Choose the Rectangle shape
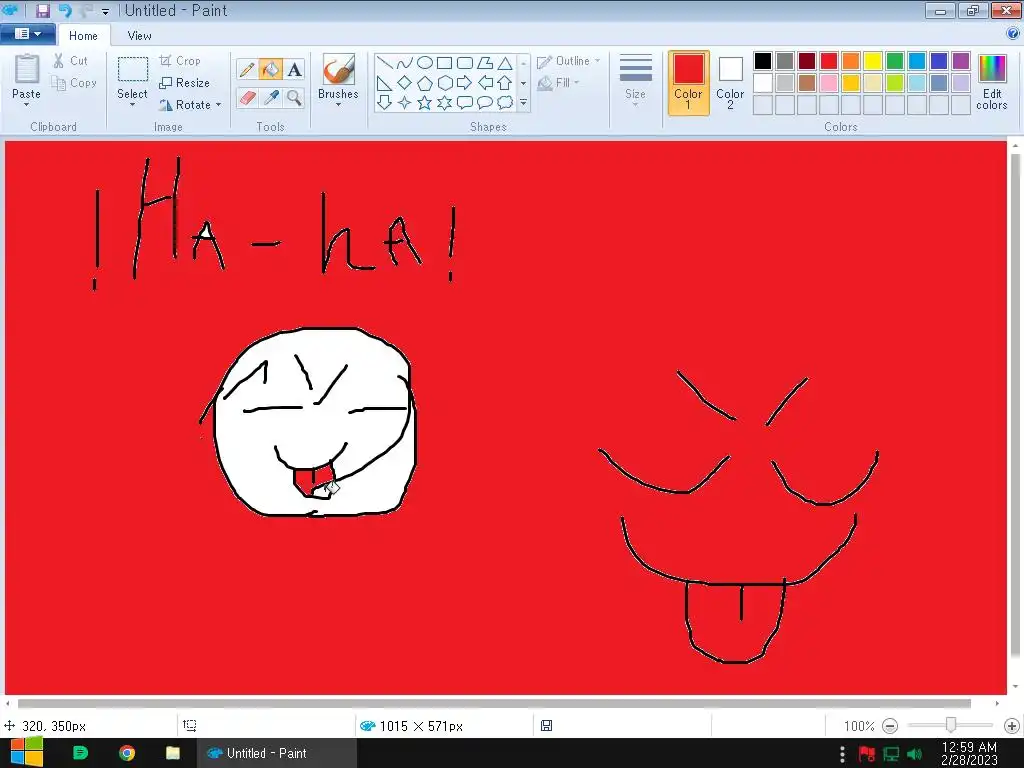1024x768 pixels. coord(445,63)
